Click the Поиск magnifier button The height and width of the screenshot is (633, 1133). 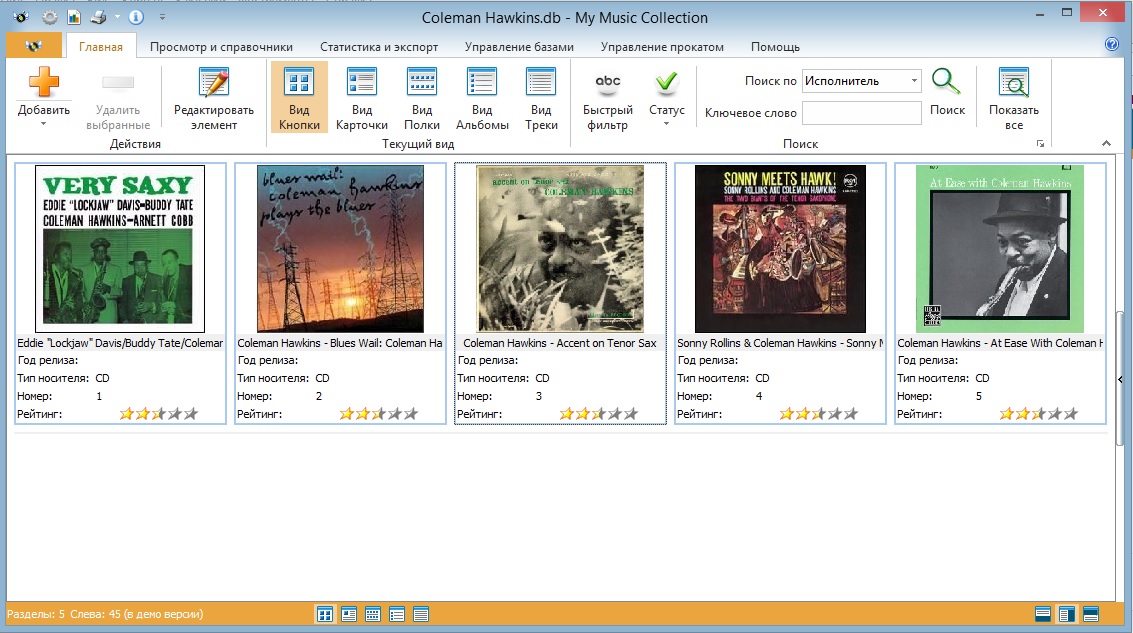(x=947, y=92)
